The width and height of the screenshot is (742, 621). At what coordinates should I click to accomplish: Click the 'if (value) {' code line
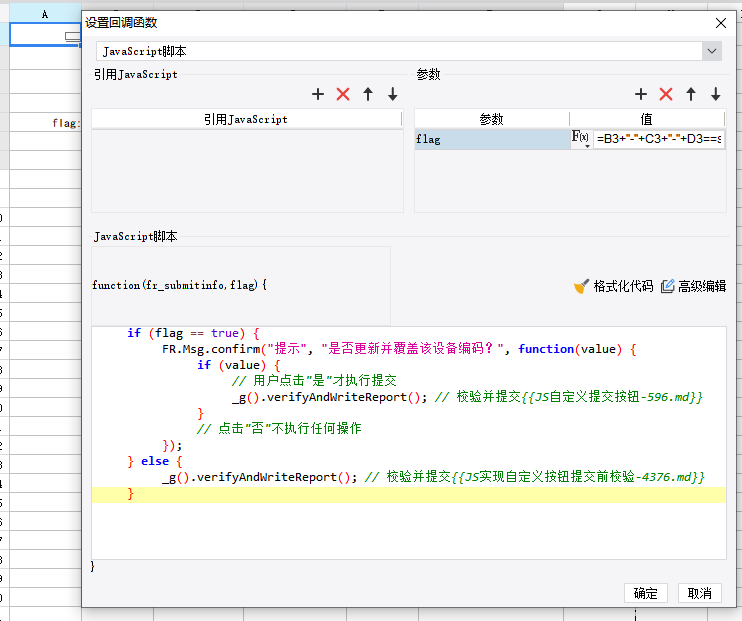(239, 365)
